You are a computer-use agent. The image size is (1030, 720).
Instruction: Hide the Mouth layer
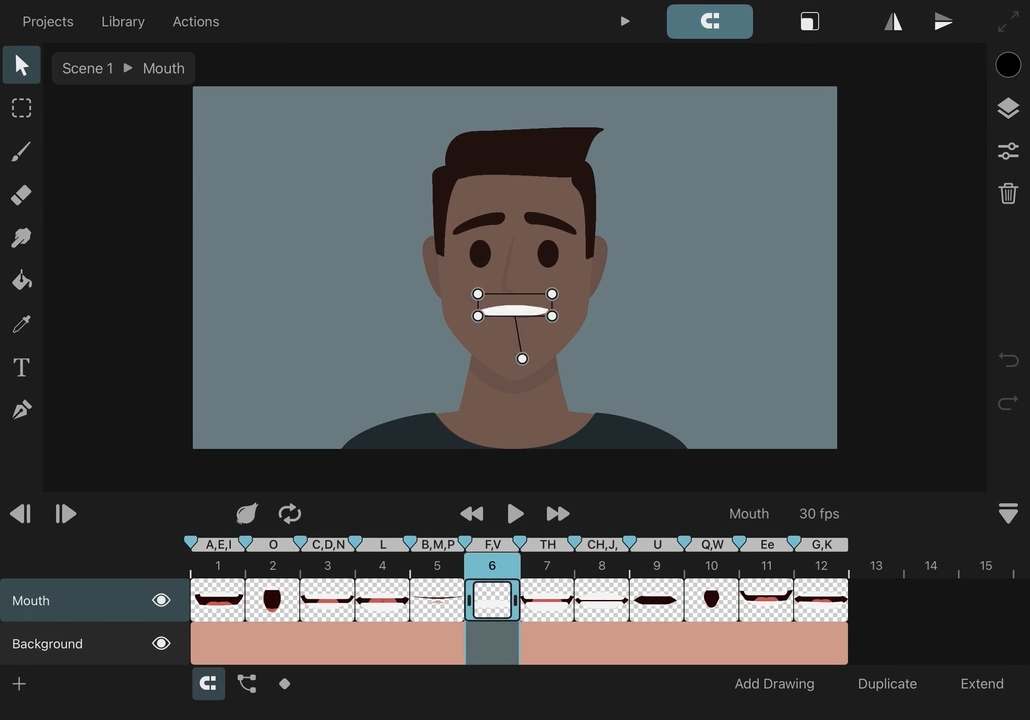pos(161,600)
